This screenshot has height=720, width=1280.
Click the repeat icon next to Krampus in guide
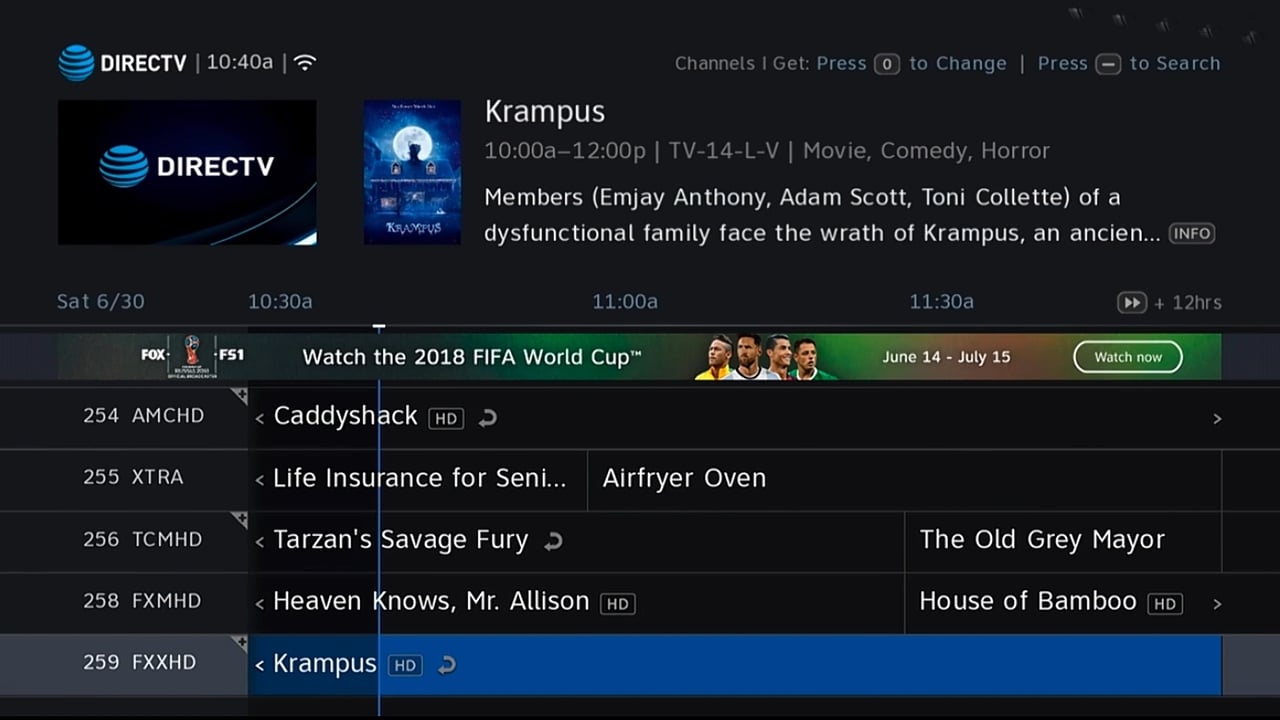click(447, 665)
